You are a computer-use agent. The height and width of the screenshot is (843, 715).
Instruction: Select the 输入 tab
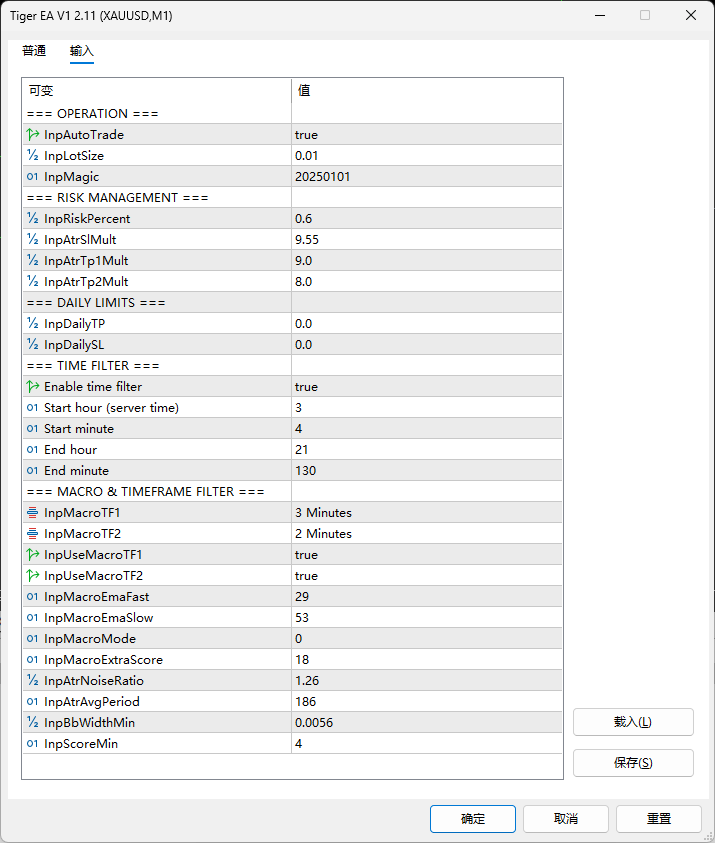point(82,51)
